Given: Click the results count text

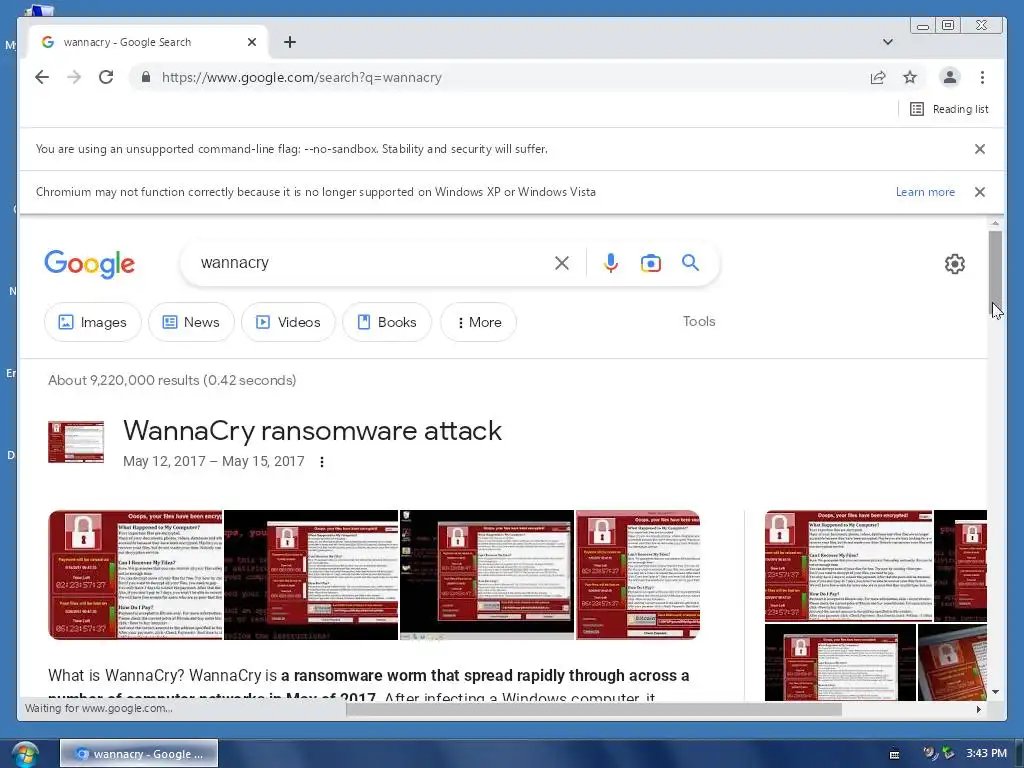Looking at the screenshot, I should click(172, 380).
